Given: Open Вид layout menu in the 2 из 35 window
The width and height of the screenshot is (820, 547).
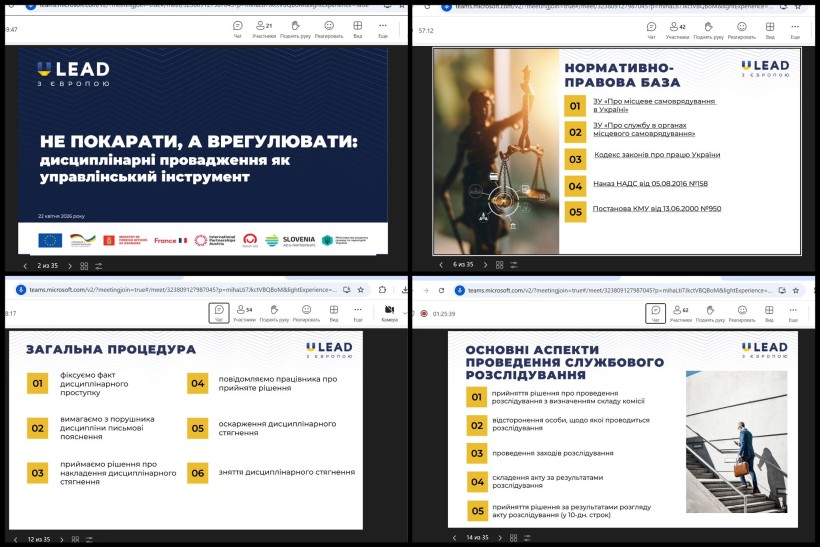Looking at the screenshot, I should (x=358, y=29).
